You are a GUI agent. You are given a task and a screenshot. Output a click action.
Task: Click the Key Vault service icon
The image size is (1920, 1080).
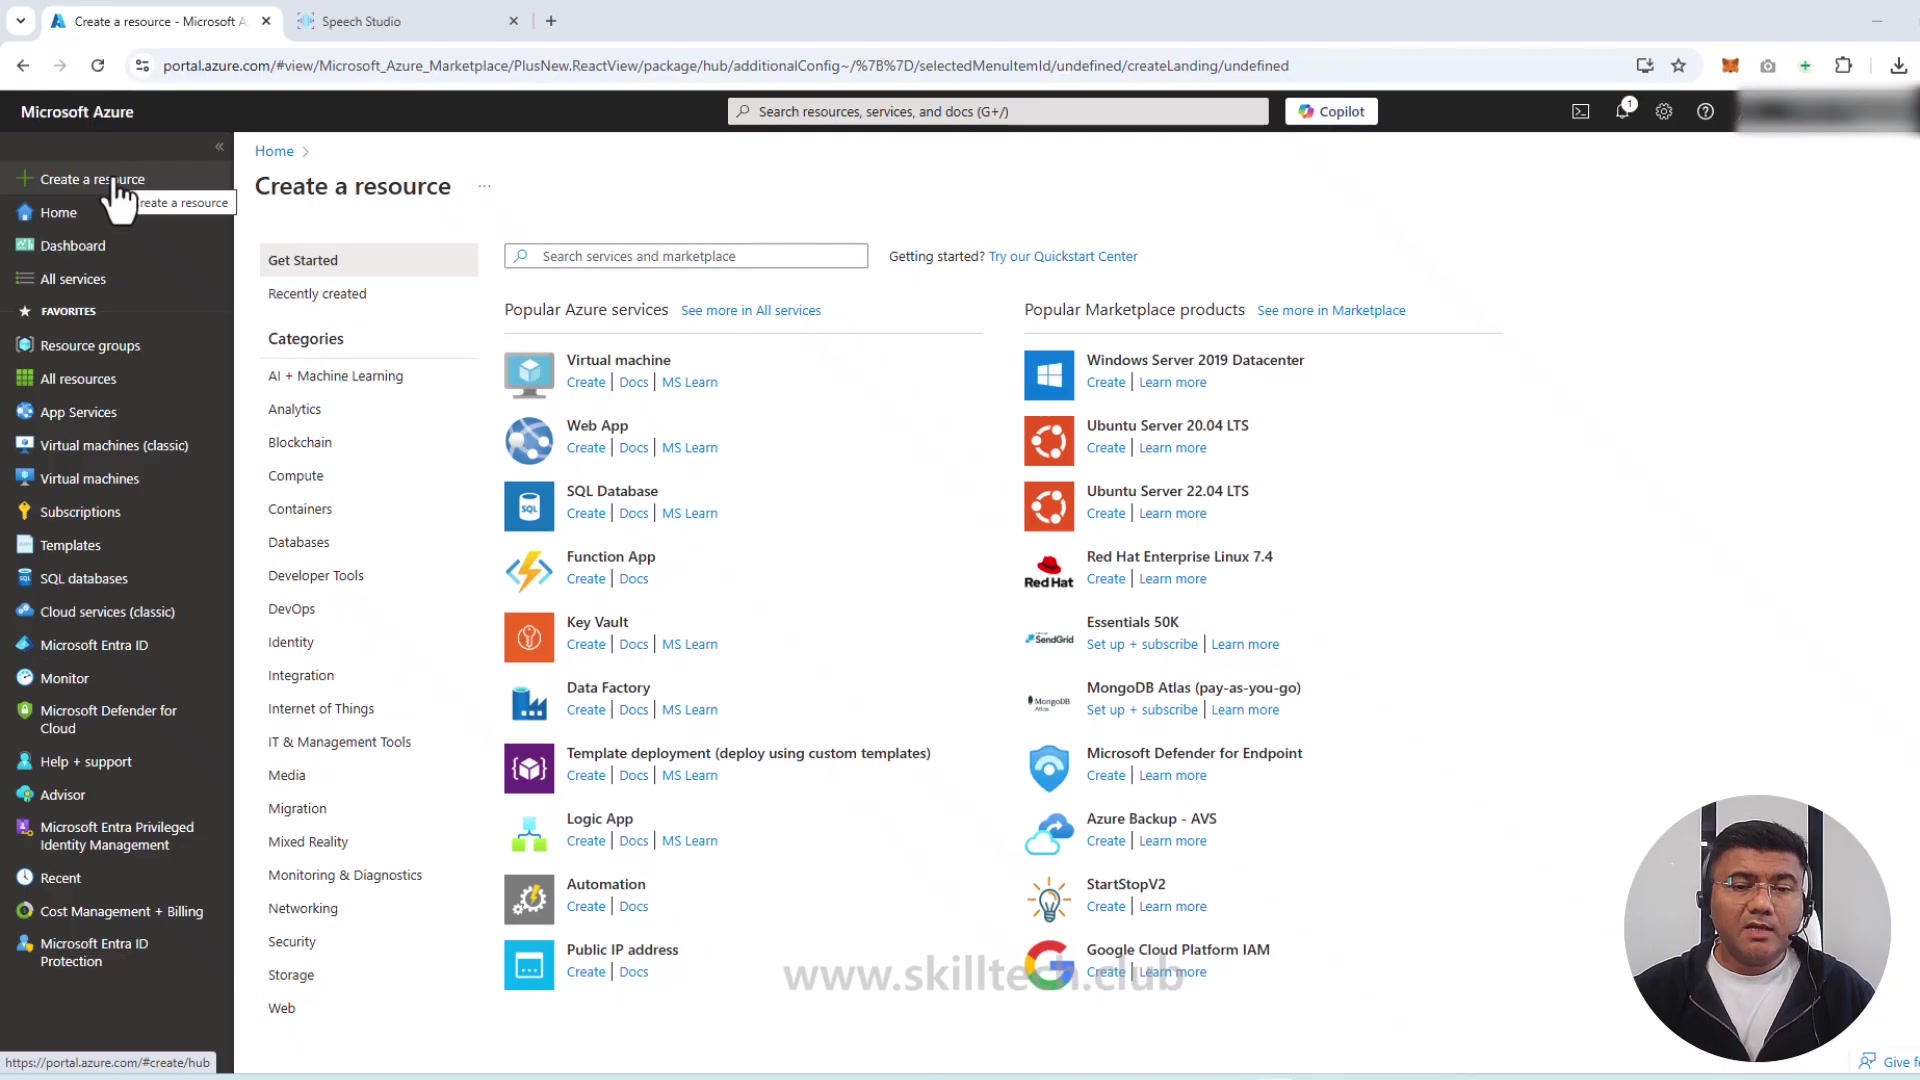pos(529,637)
